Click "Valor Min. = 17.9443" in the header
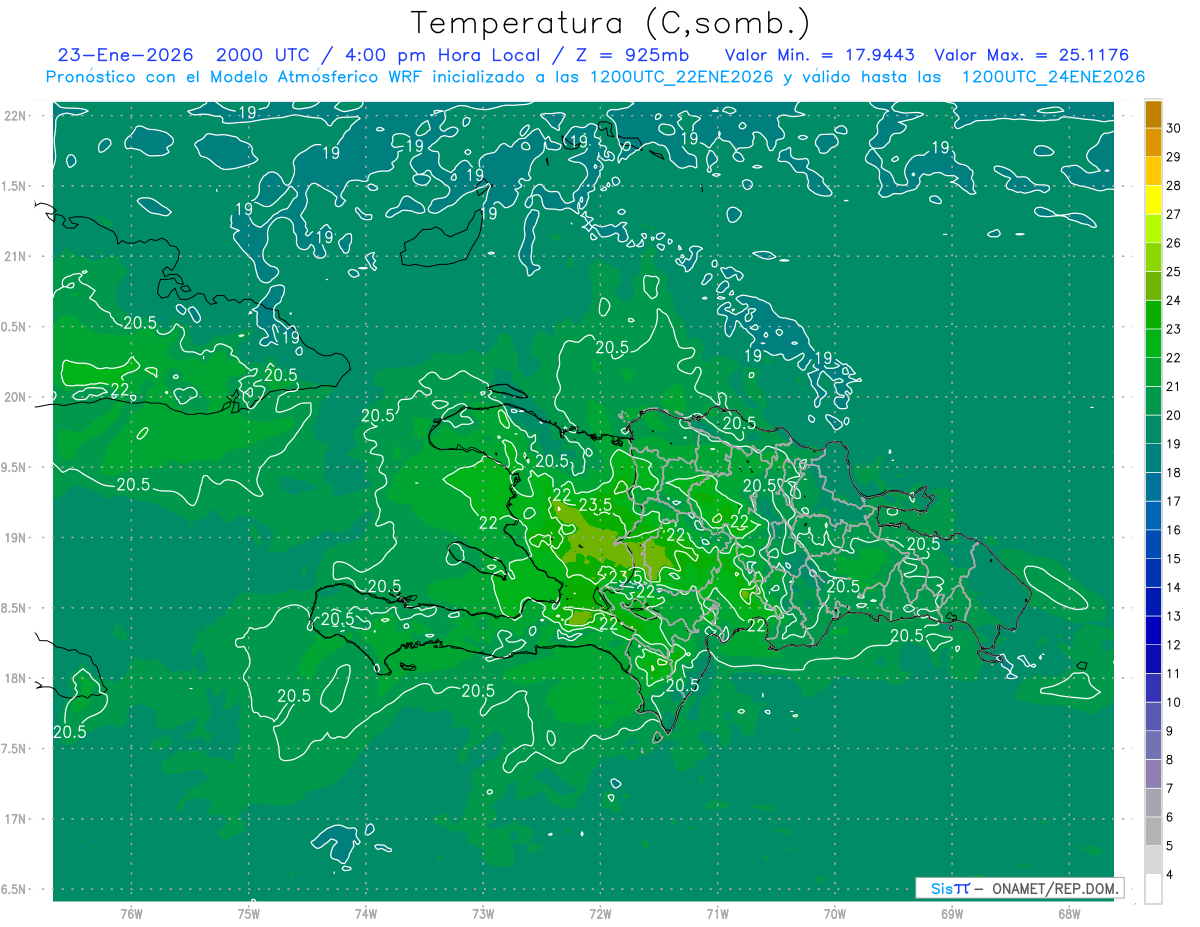Screen dimensions: 1200x927 click(x=819, y=55)
